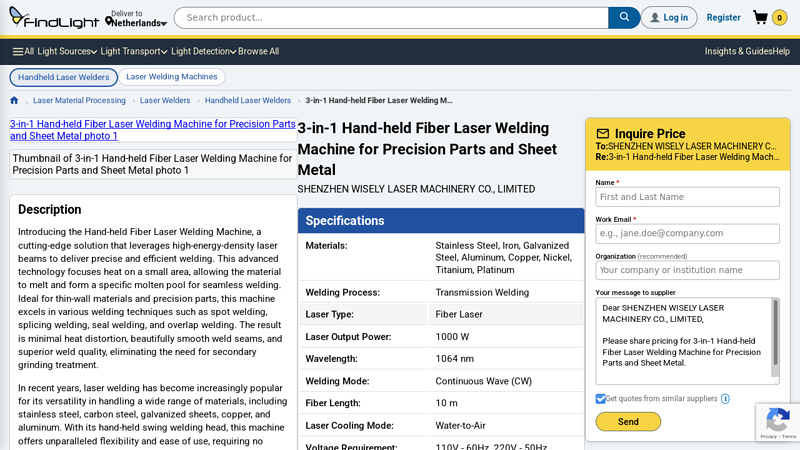
Task: Expand the Light Sources menu
Action: (67, 51)
